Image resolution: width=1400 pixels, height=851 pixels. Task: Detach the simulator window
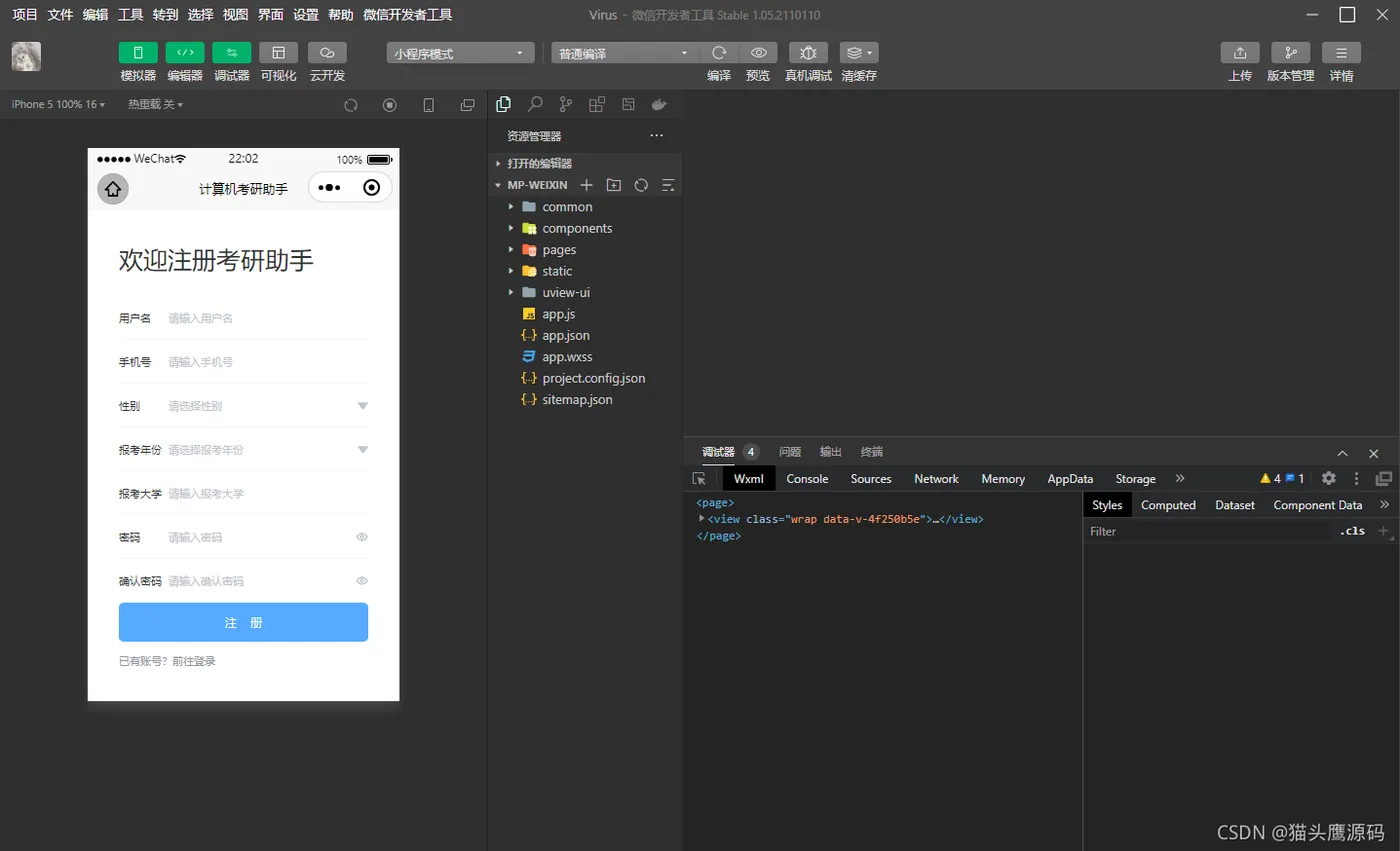[x=467, y=105]
